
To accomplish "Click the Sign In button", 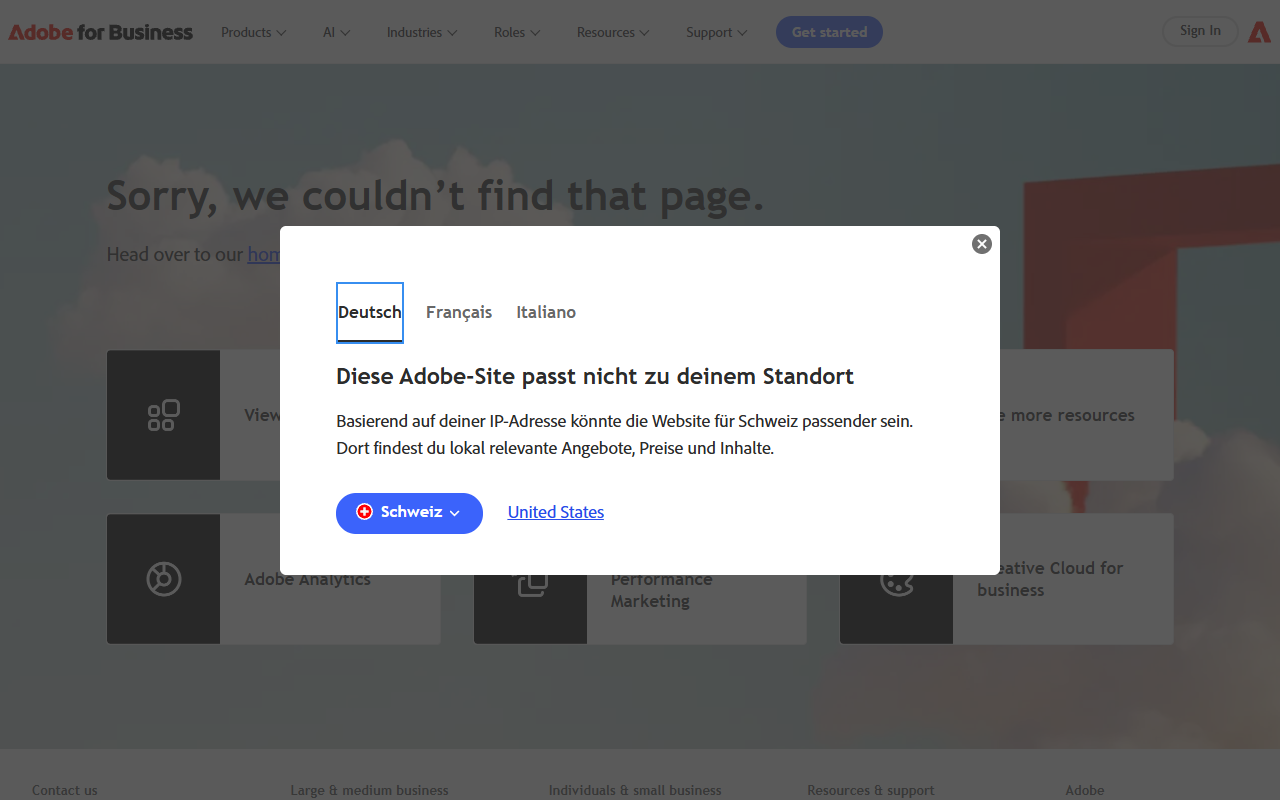I will coord(1200,31).
